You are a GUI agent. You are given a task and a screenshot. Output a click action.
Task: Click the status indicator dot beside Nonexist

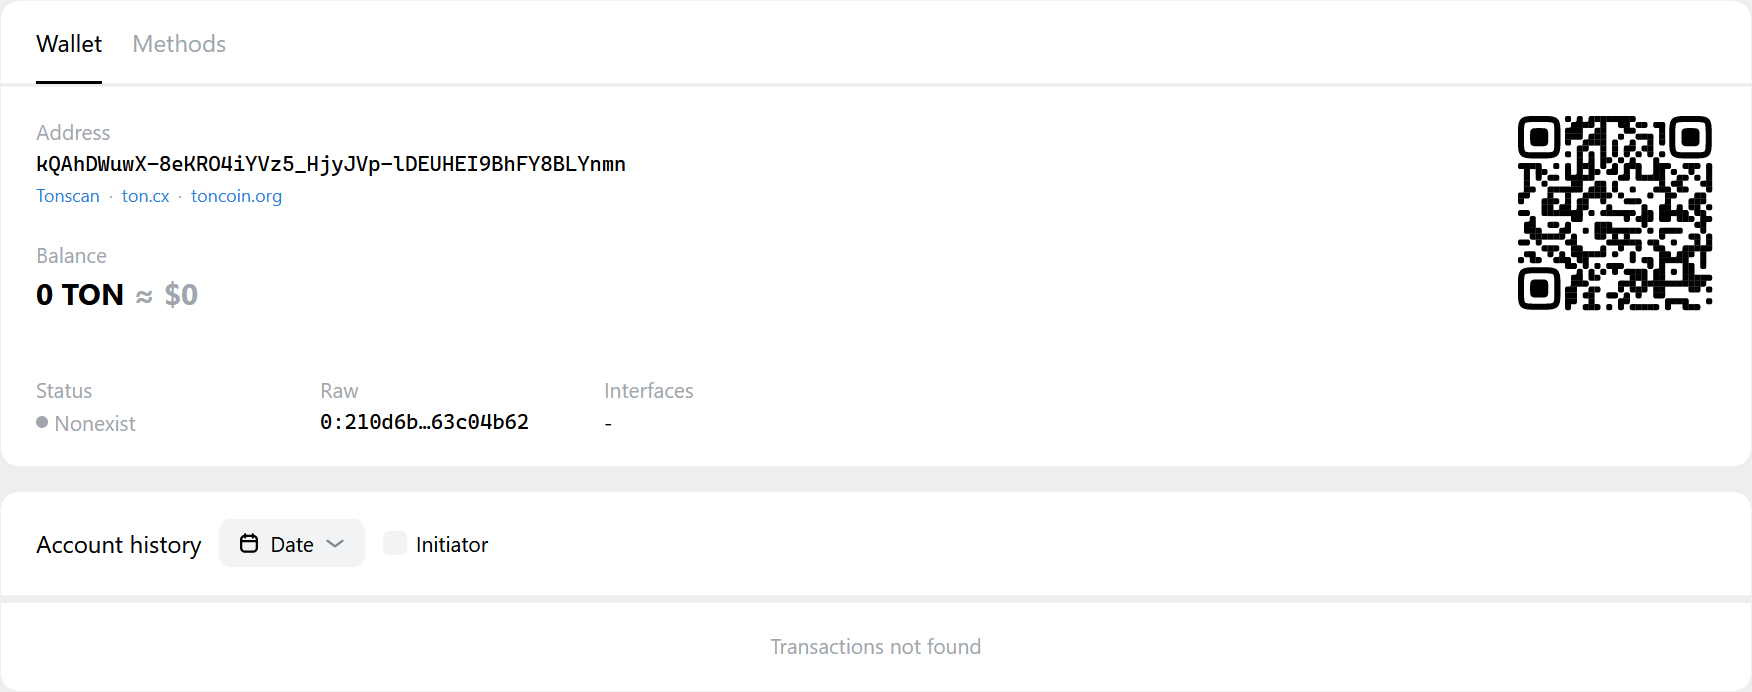click(x=42, y=423)
